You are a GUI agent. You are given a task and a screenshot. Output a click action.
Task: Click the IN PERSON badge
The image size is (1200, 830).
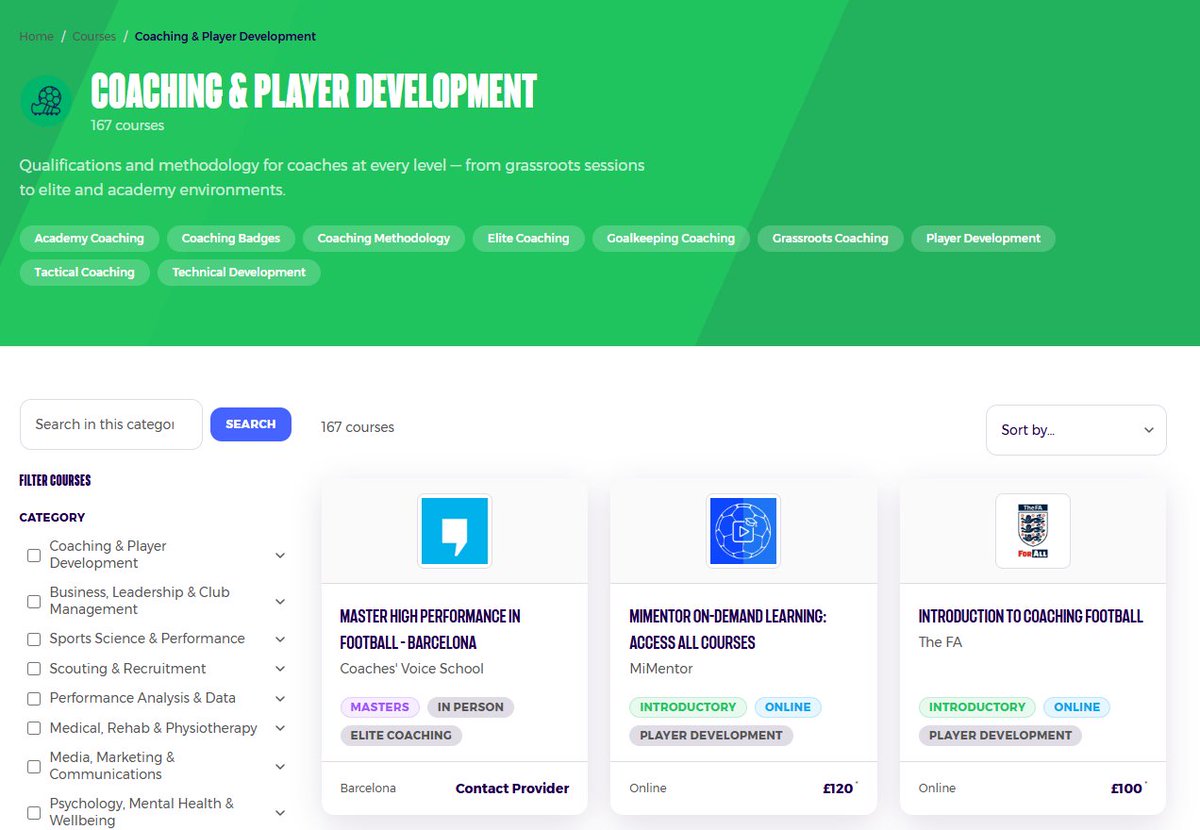(470, 707)
